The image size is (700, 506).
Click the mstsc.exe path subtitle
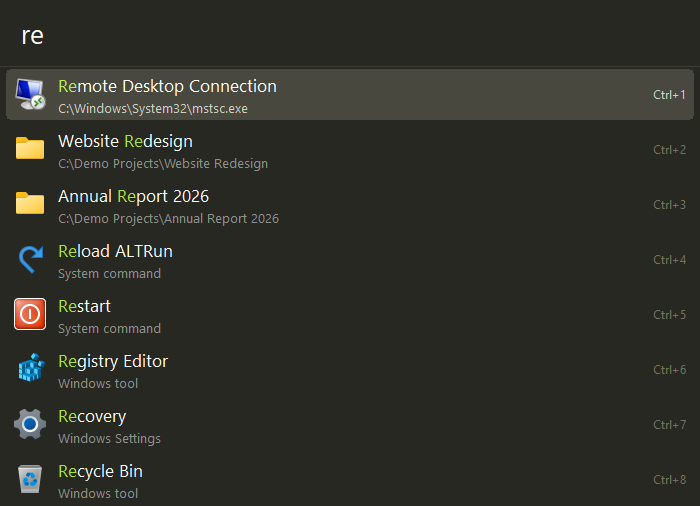(x=153, y=109)
